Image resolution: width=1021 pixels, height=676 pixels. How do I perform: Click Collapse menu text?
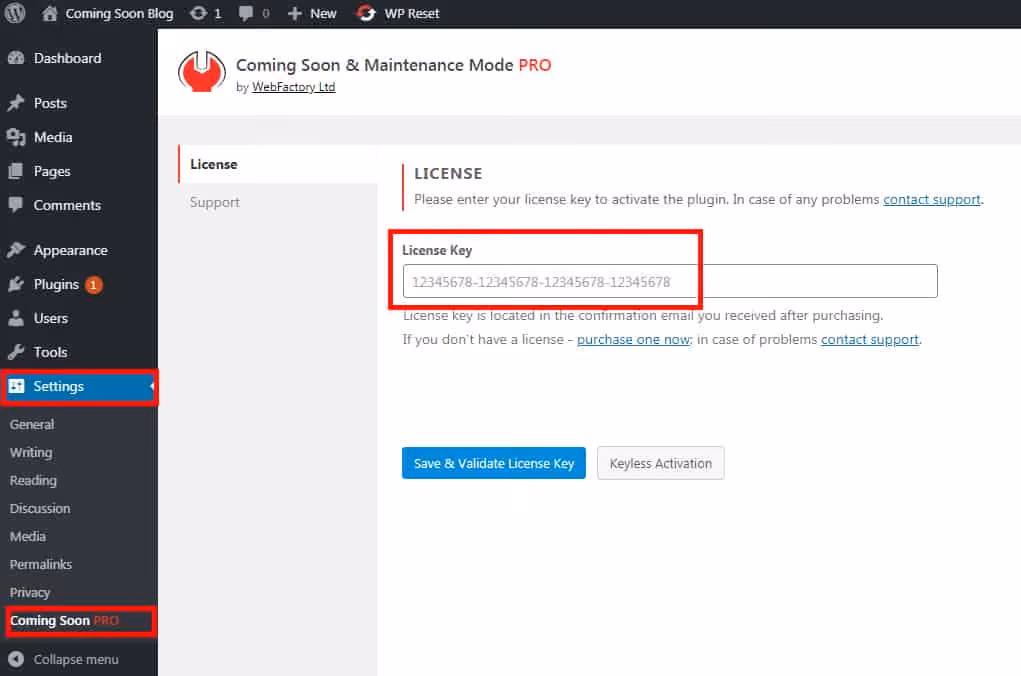pos(76,659)
